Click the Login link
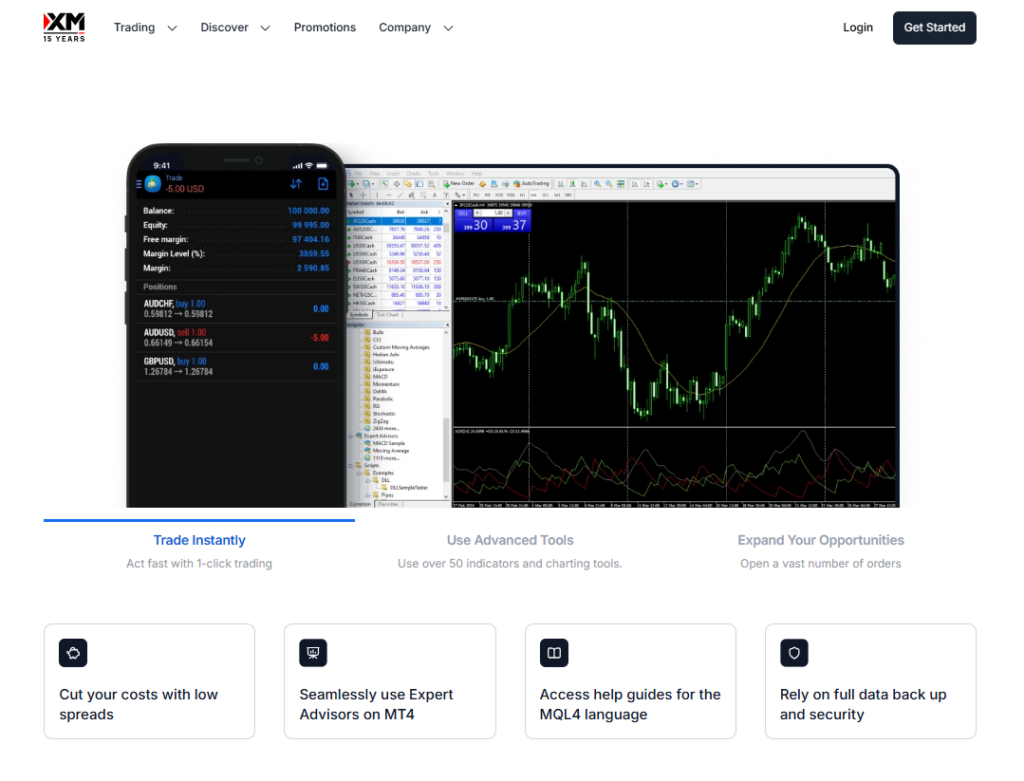 [857, 27]
